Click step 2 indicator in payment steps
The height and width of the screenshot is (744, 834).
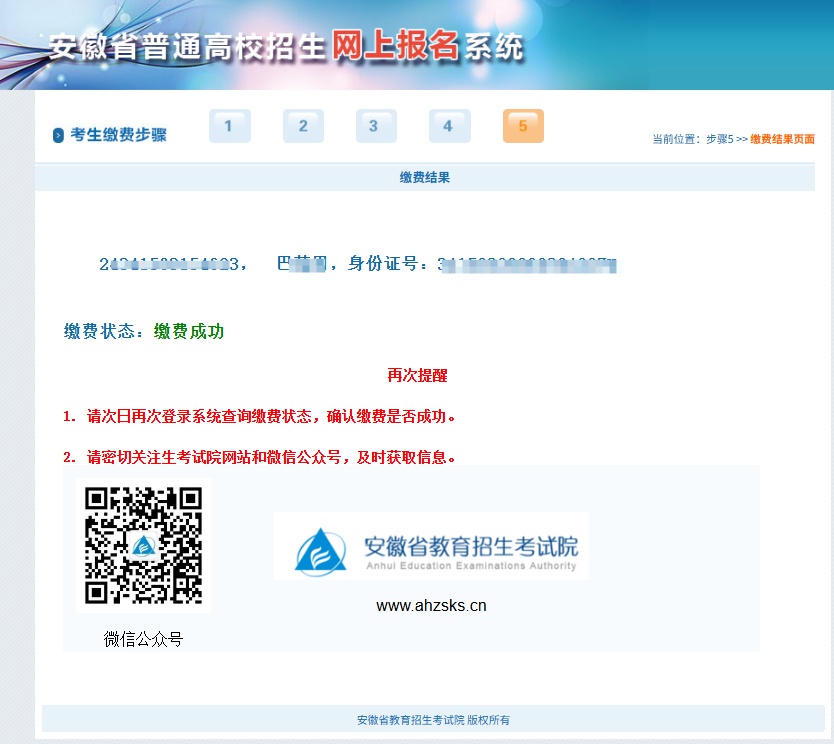pyautogui.click(x=302, y=125)
